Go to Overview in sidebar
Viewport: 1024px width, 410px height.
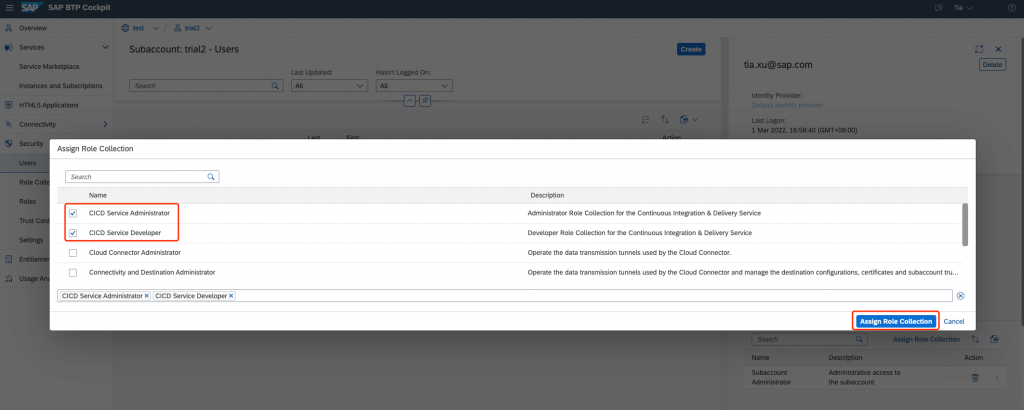click(33, 28)
